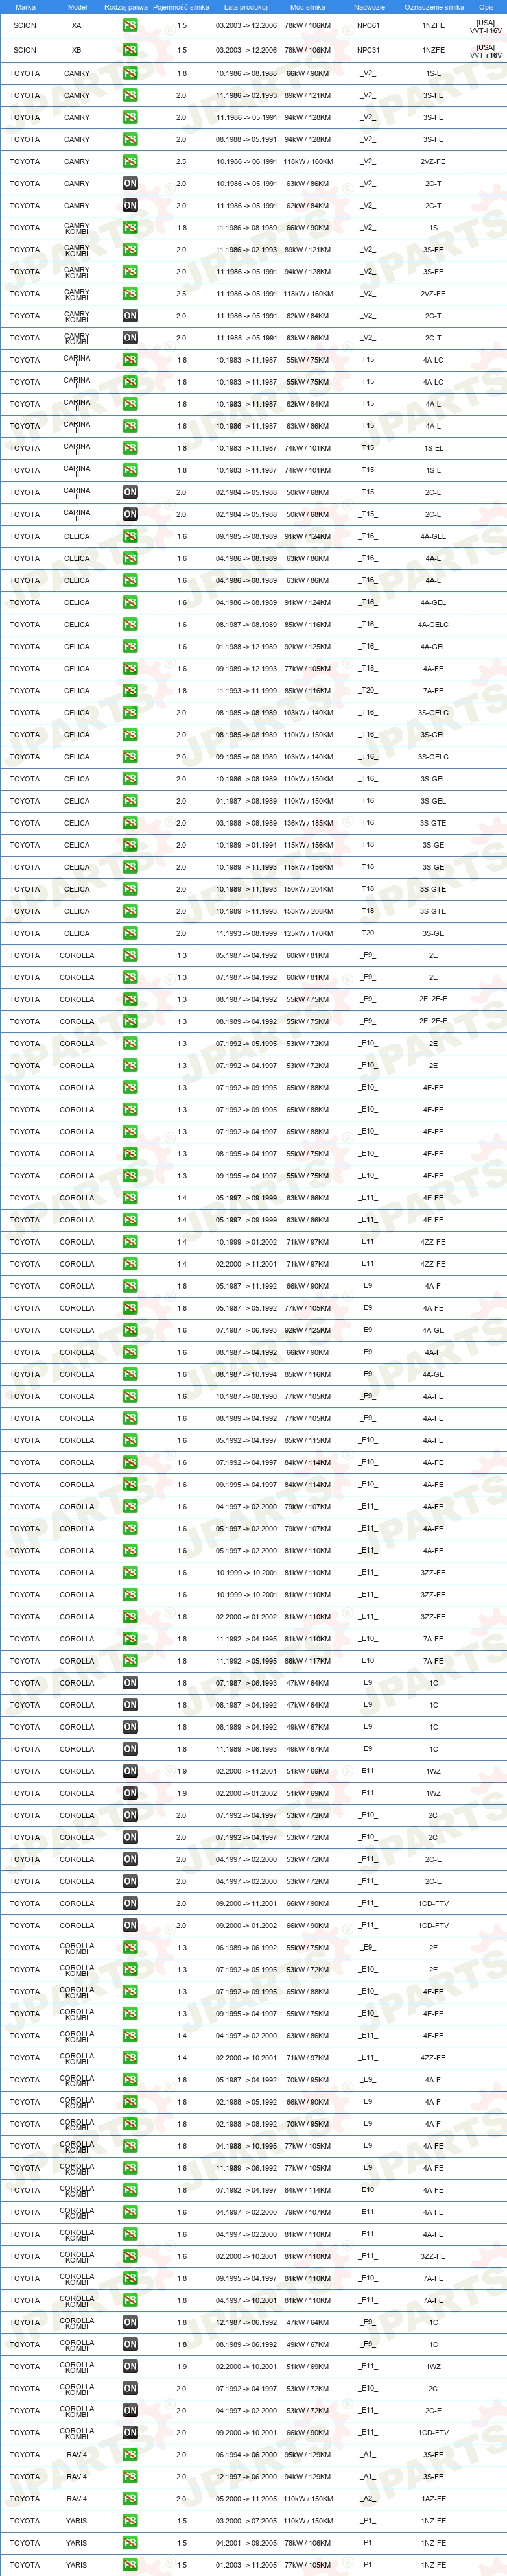Click the VVT-i 16V description in XA row
Image resolution: width=507 pixels, height=2576 pixels.
pos(486,30)
